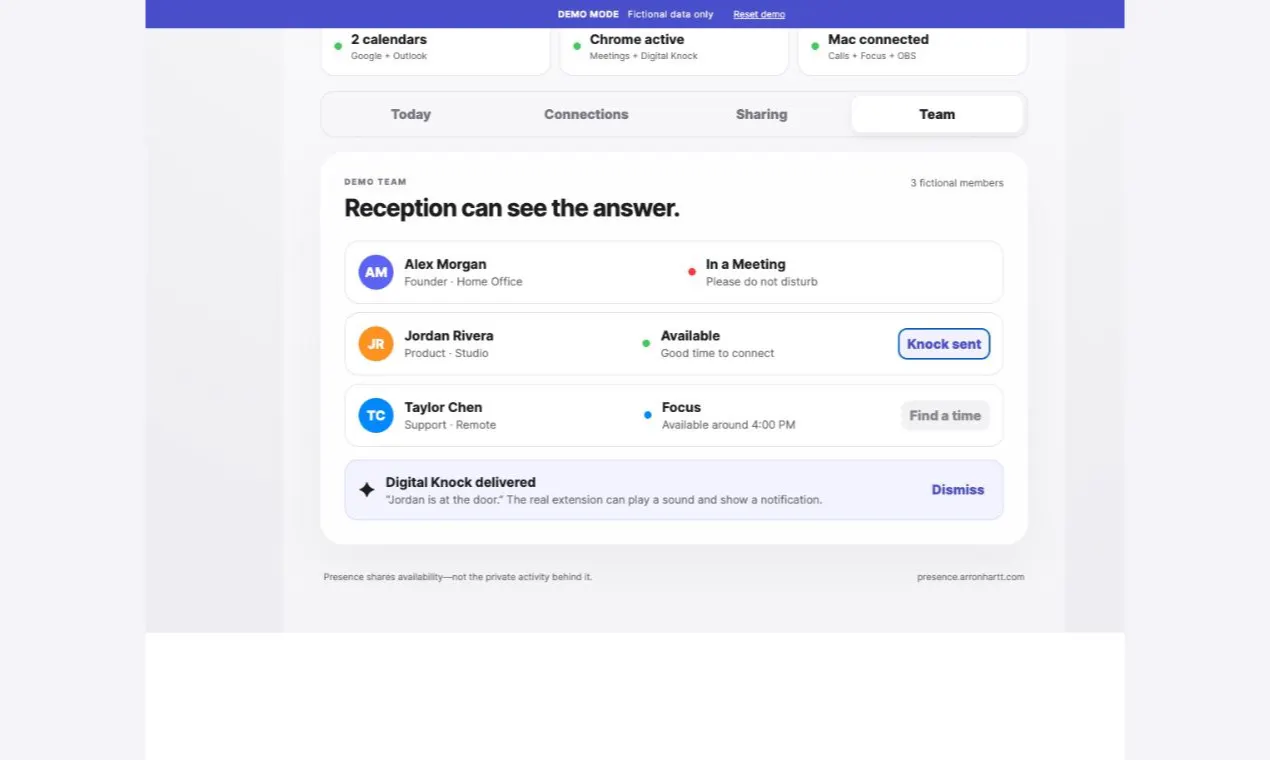The image size is (1270, 760).
Task: Click the Digital Knock delivered heading
Action: (461, 482)
